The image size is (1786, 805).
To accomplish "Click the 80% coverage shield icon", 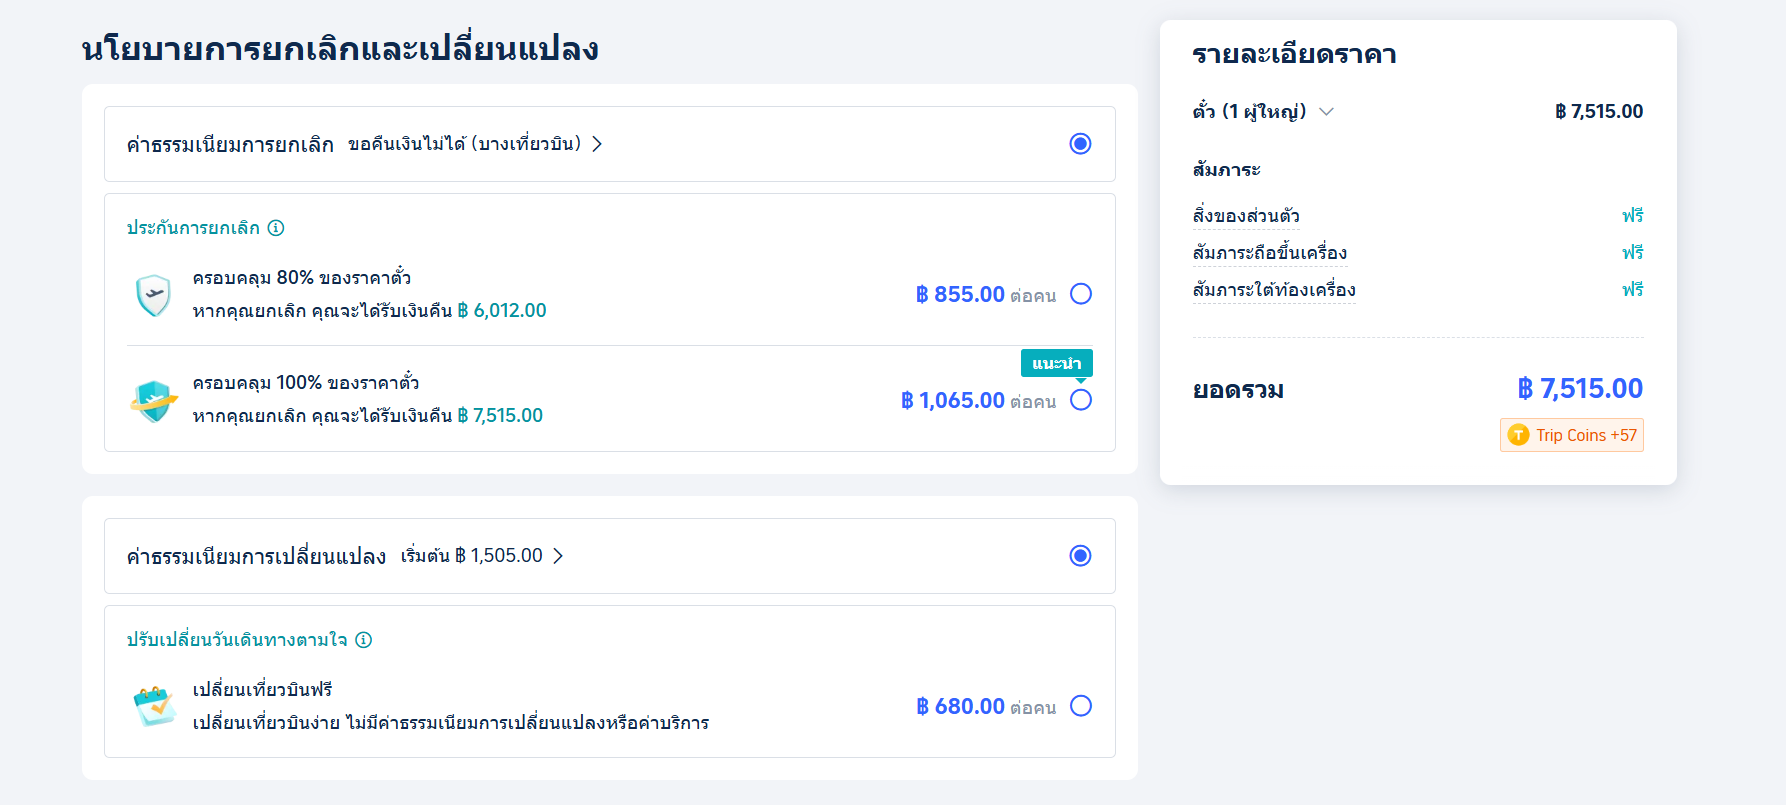I will (x=153, y=295).
